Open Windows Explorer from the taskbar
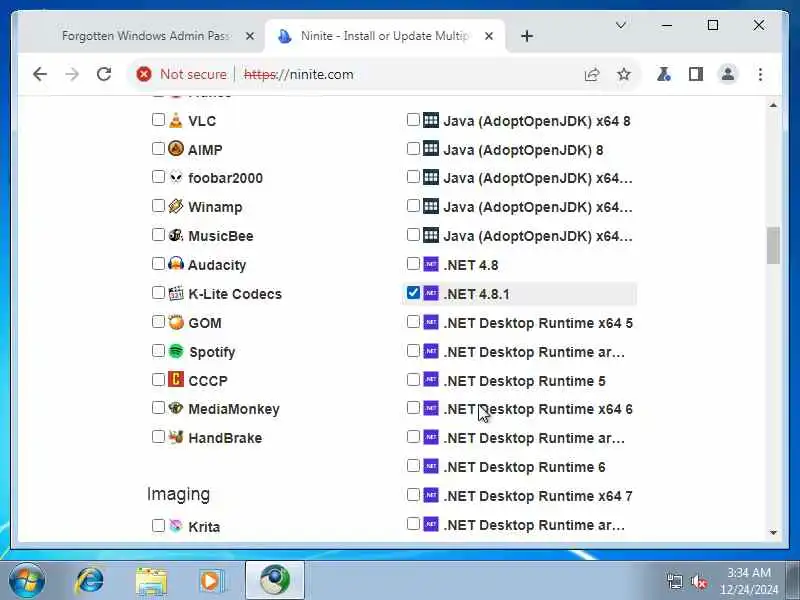Image resolution: width=800 pixels, height=600 pixels. point(151,581)
